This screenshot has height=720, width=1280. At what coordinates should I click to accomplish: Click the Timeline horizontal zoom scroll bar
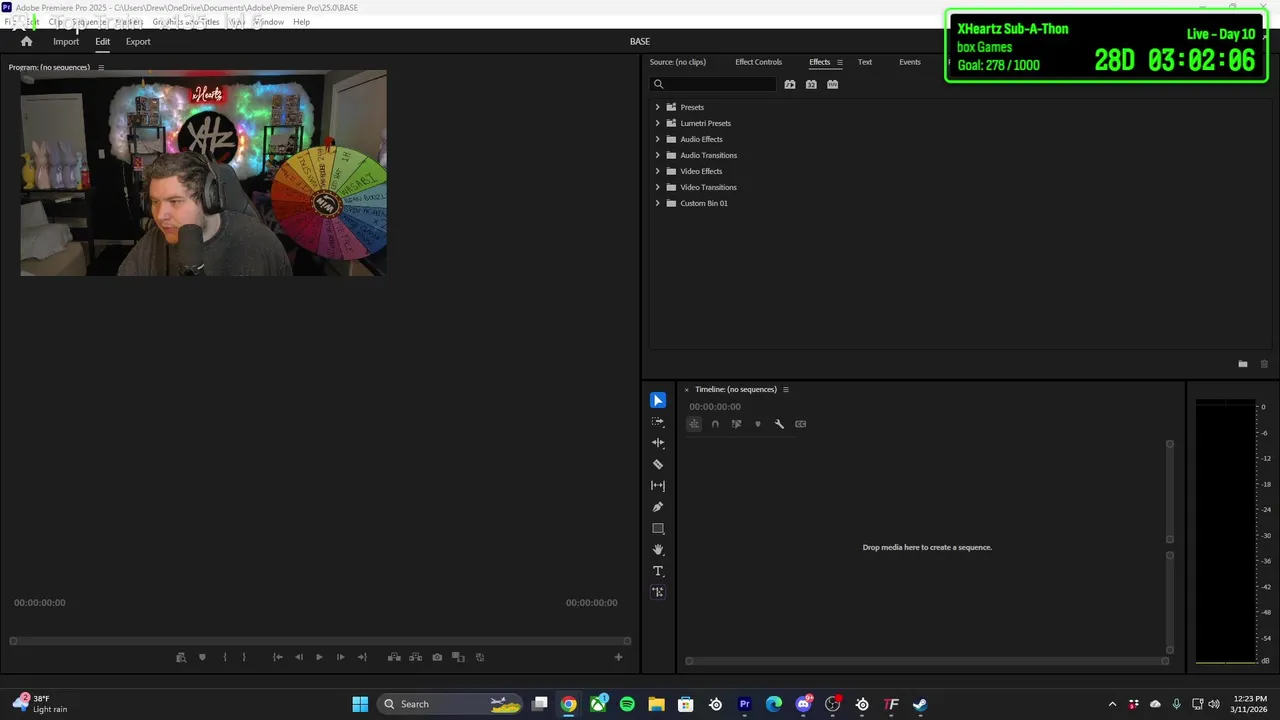[x=927, y=661]
